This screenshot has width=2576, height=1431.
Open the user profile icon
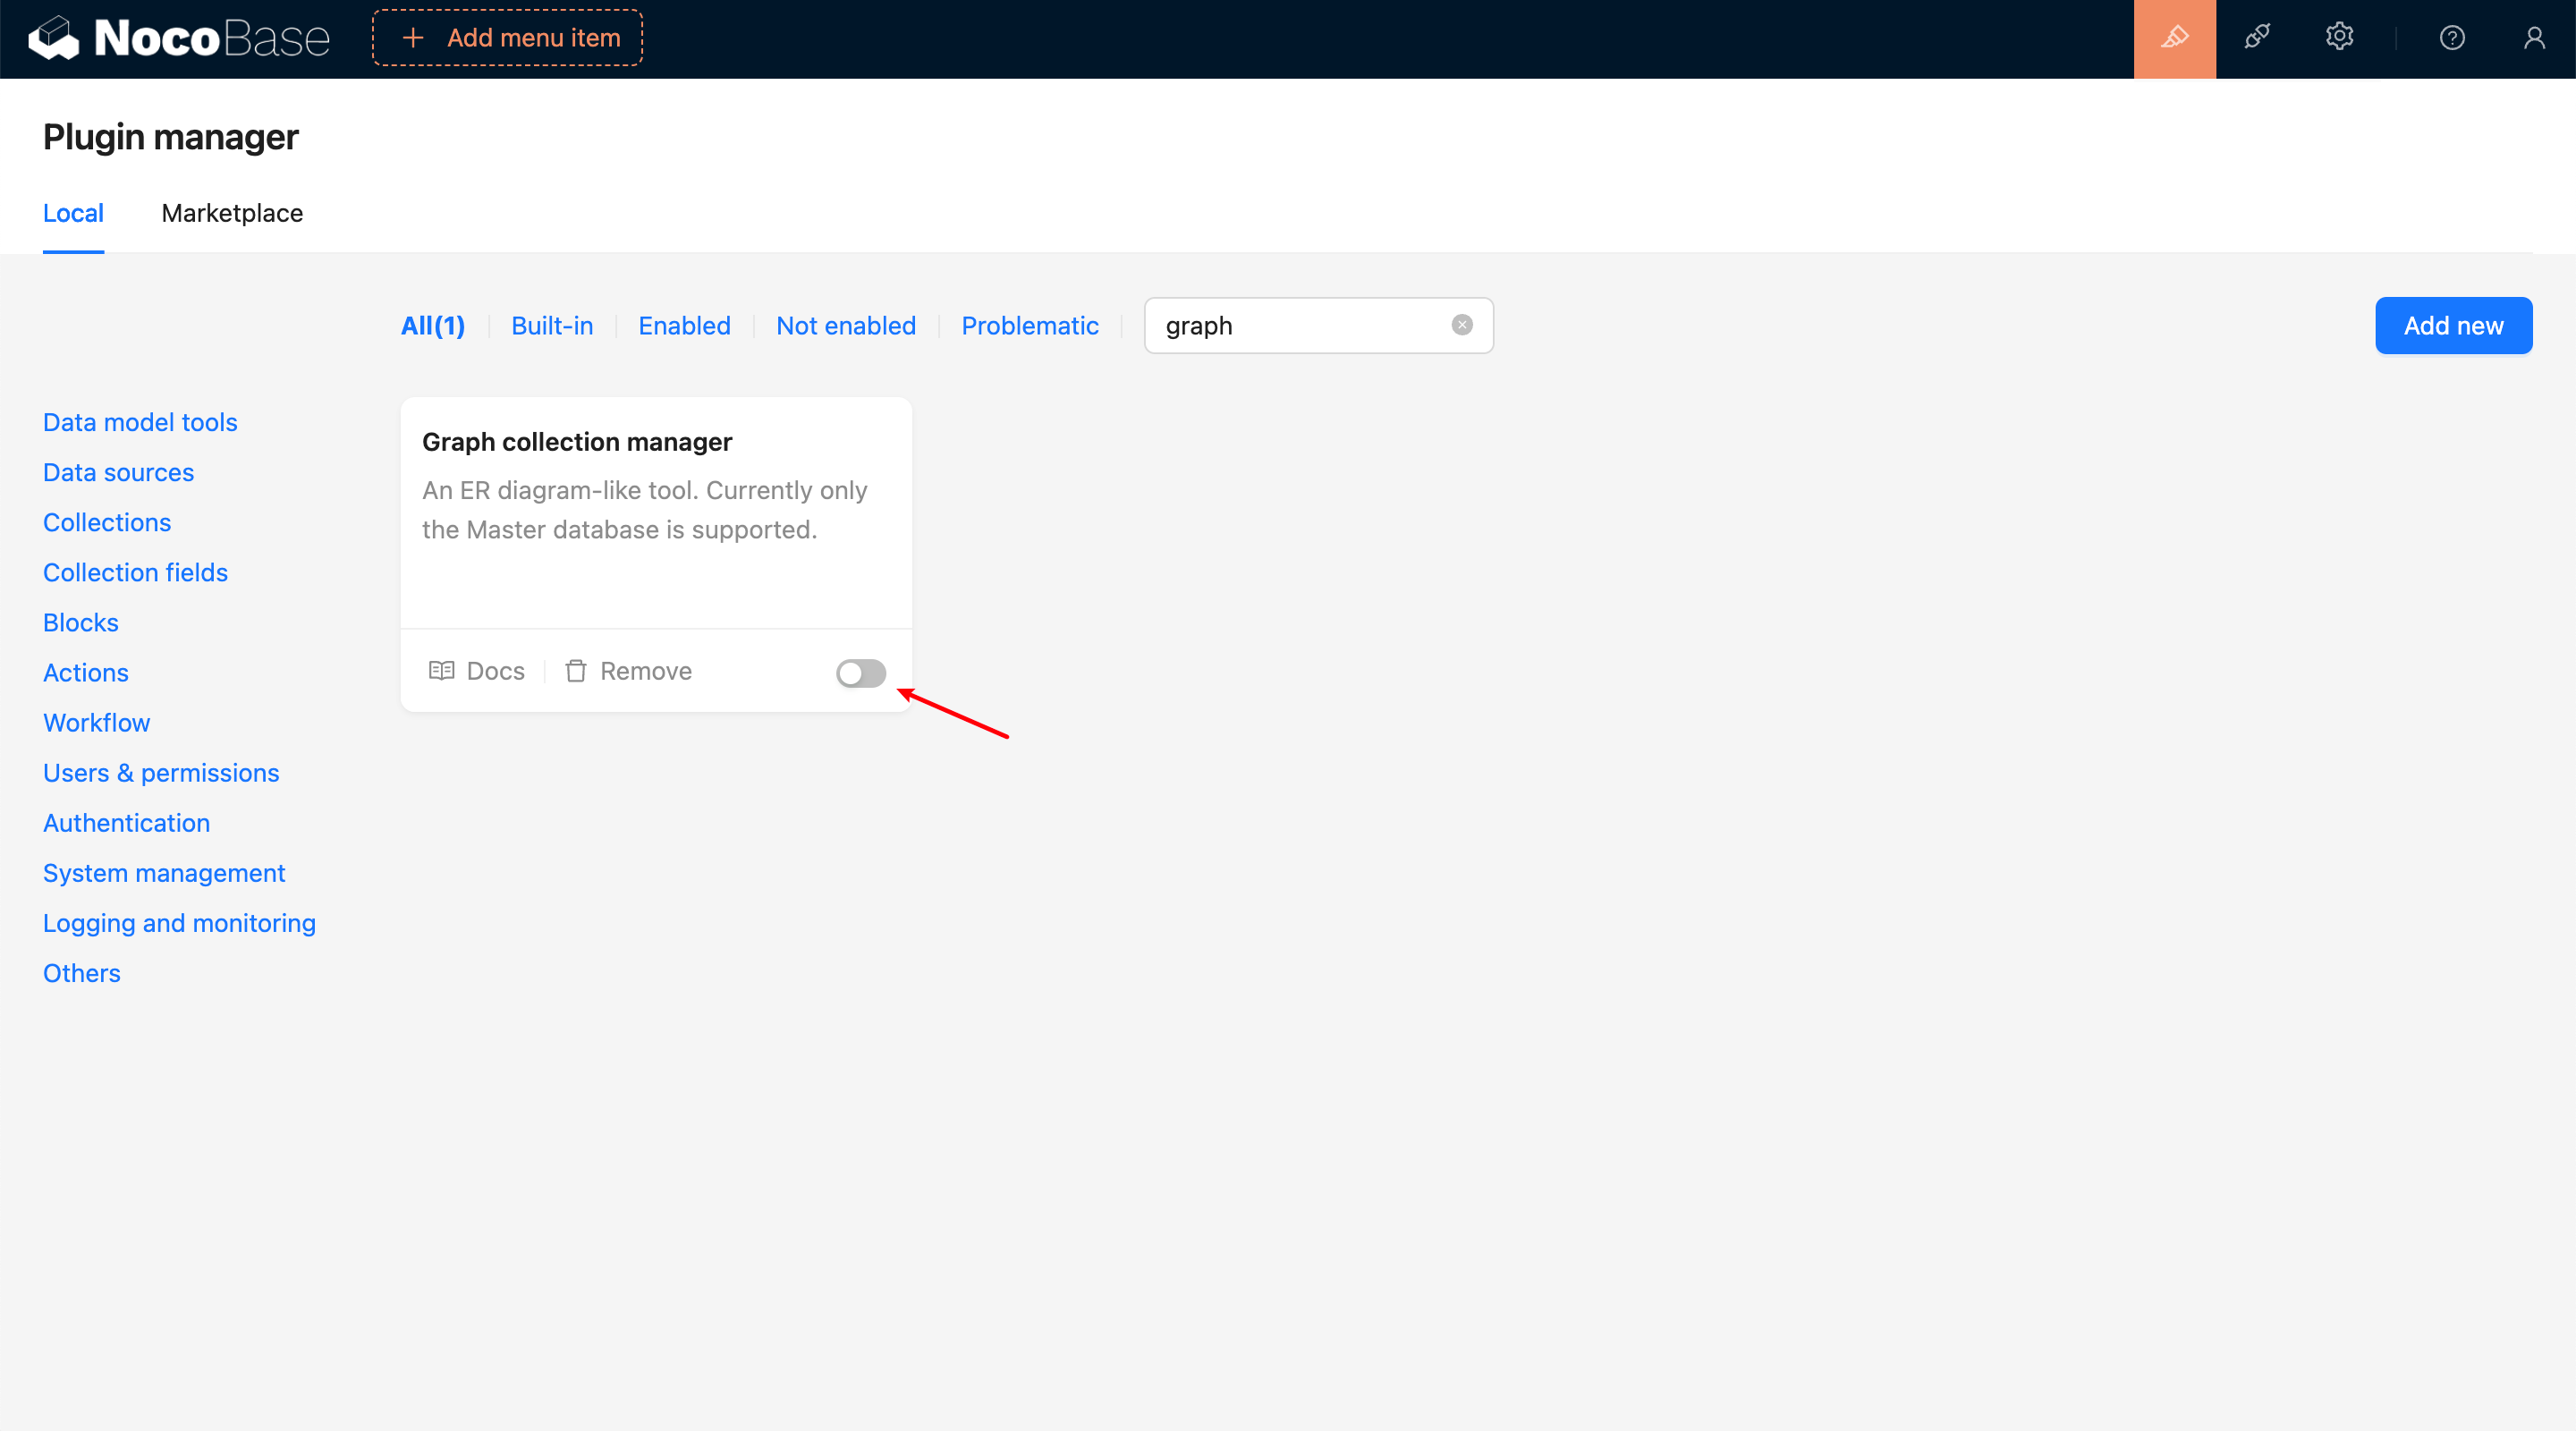2533,38
